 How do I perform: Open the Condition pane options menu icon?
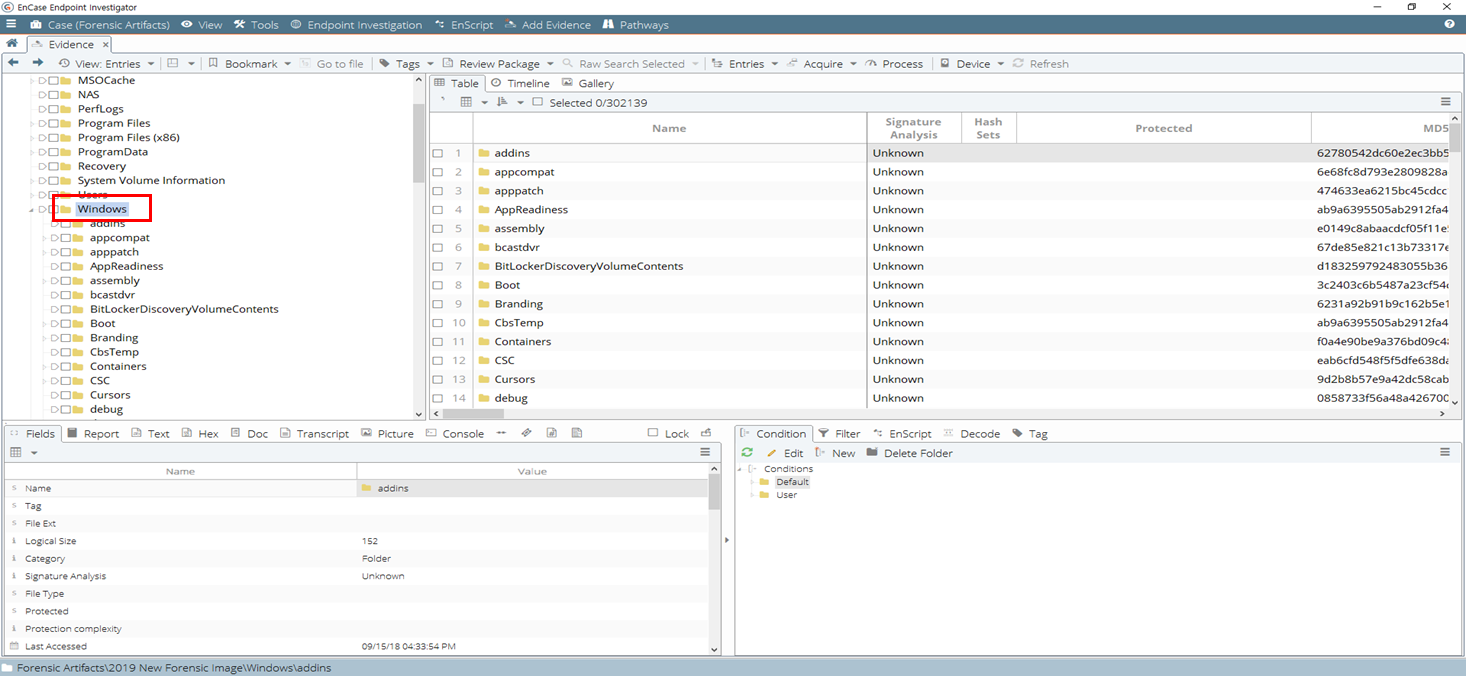(1445, 452)
